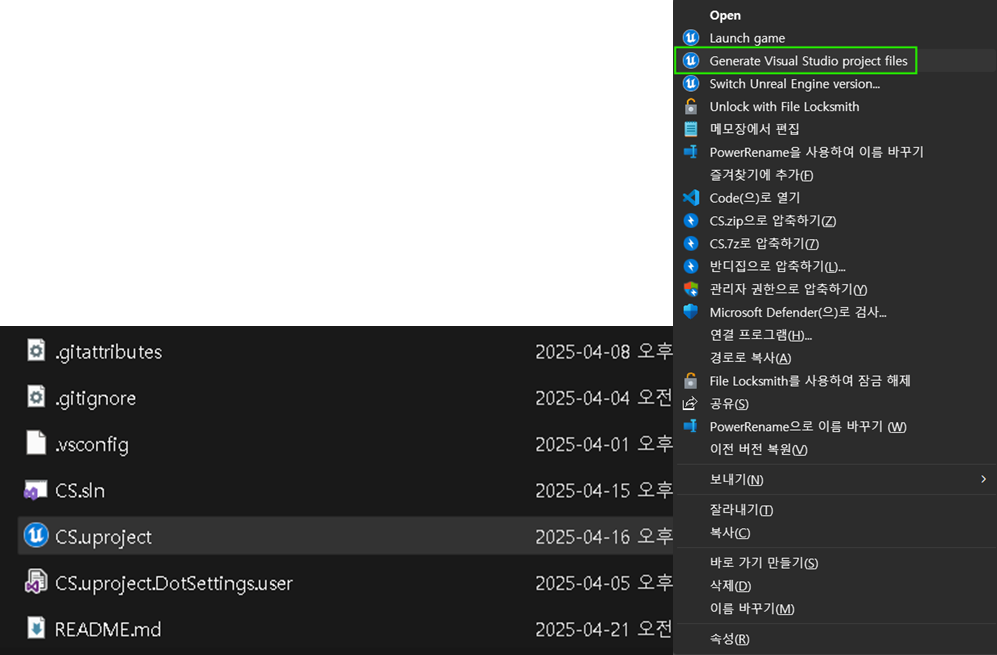
Task: Select the CS.uproject file name
Action: (103, 537)
